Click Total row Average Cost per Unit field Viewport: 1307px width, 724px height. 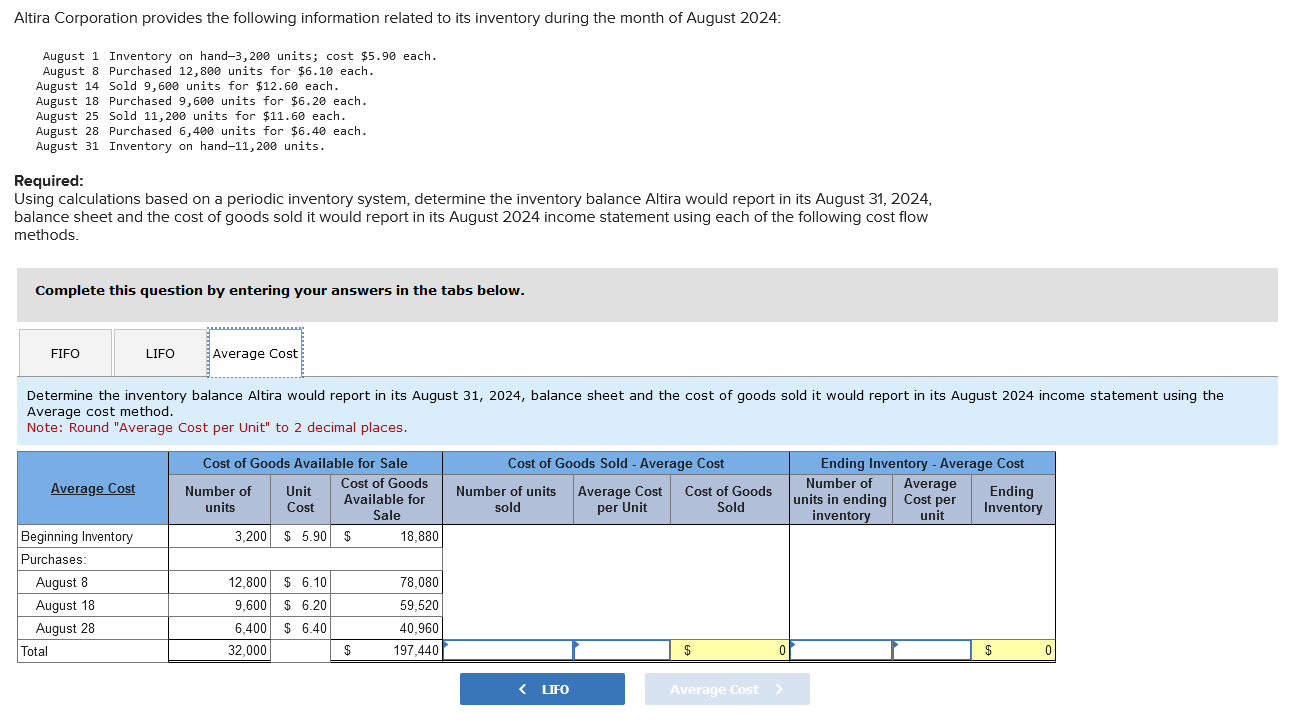pos(621,651)
